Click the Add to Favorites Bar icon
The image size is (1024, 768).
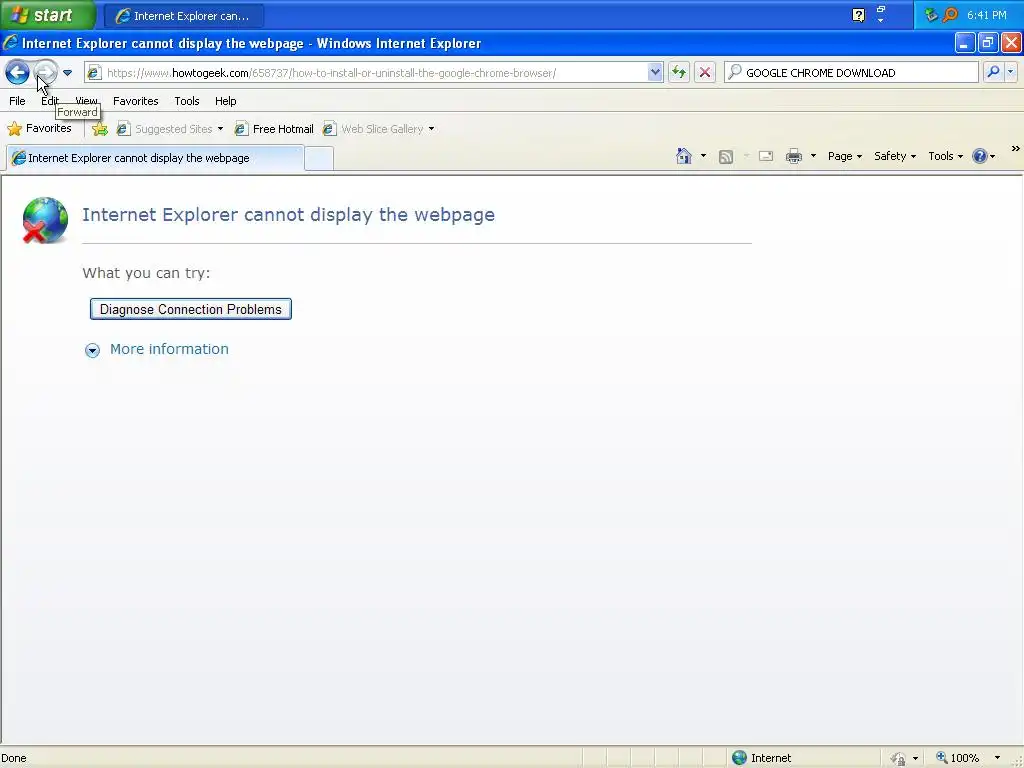click(x=100, y=129)
